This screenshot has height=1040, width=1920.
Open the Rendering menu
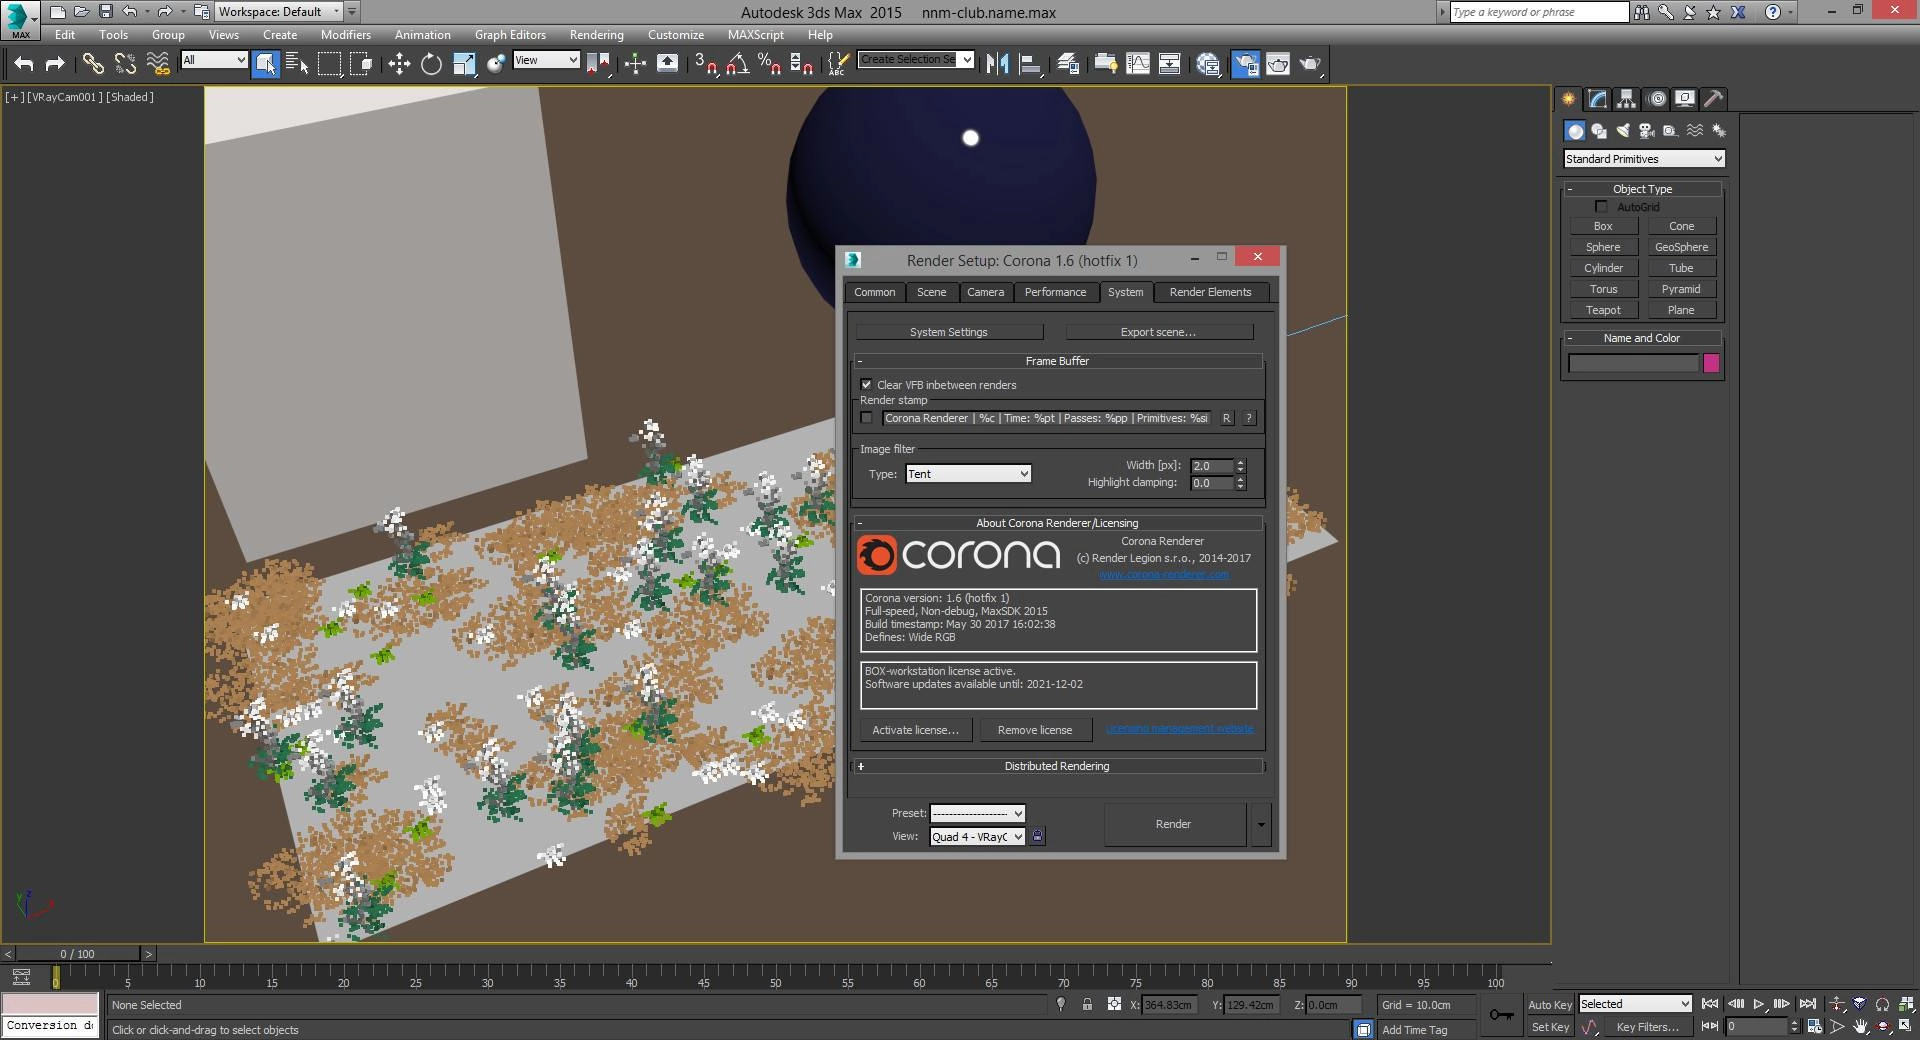click(x=596, y=35)
